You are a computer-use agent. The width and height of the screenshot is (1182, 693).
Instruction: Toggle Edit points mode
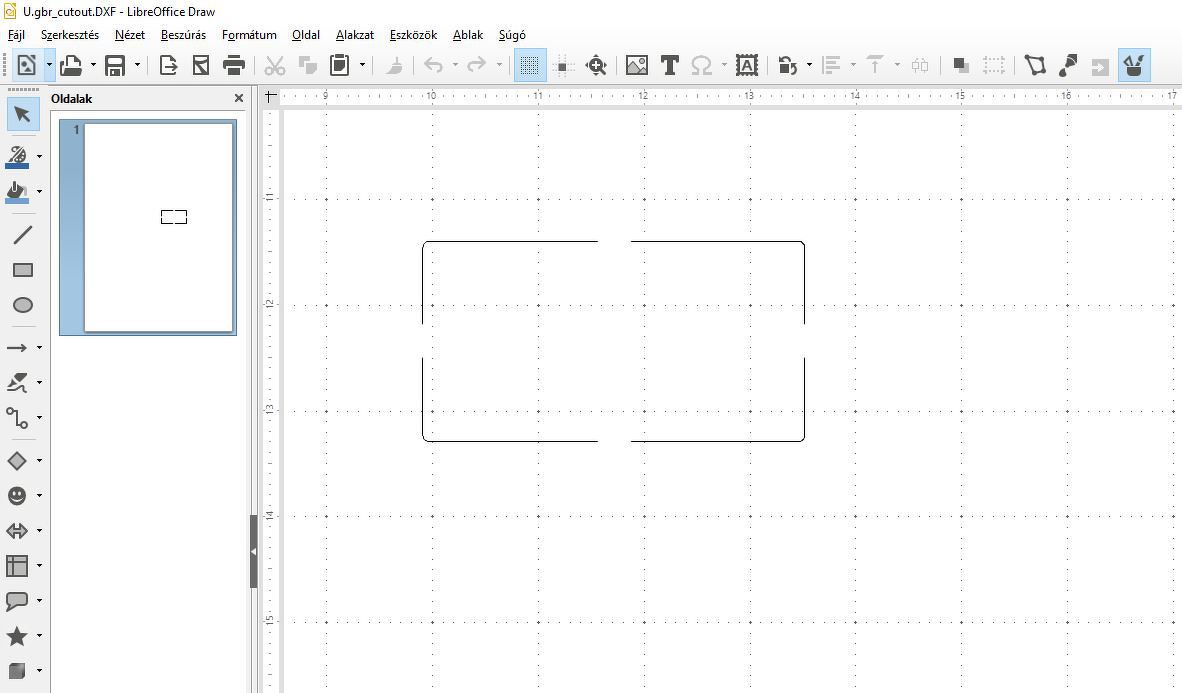(x=1035, y=66)
